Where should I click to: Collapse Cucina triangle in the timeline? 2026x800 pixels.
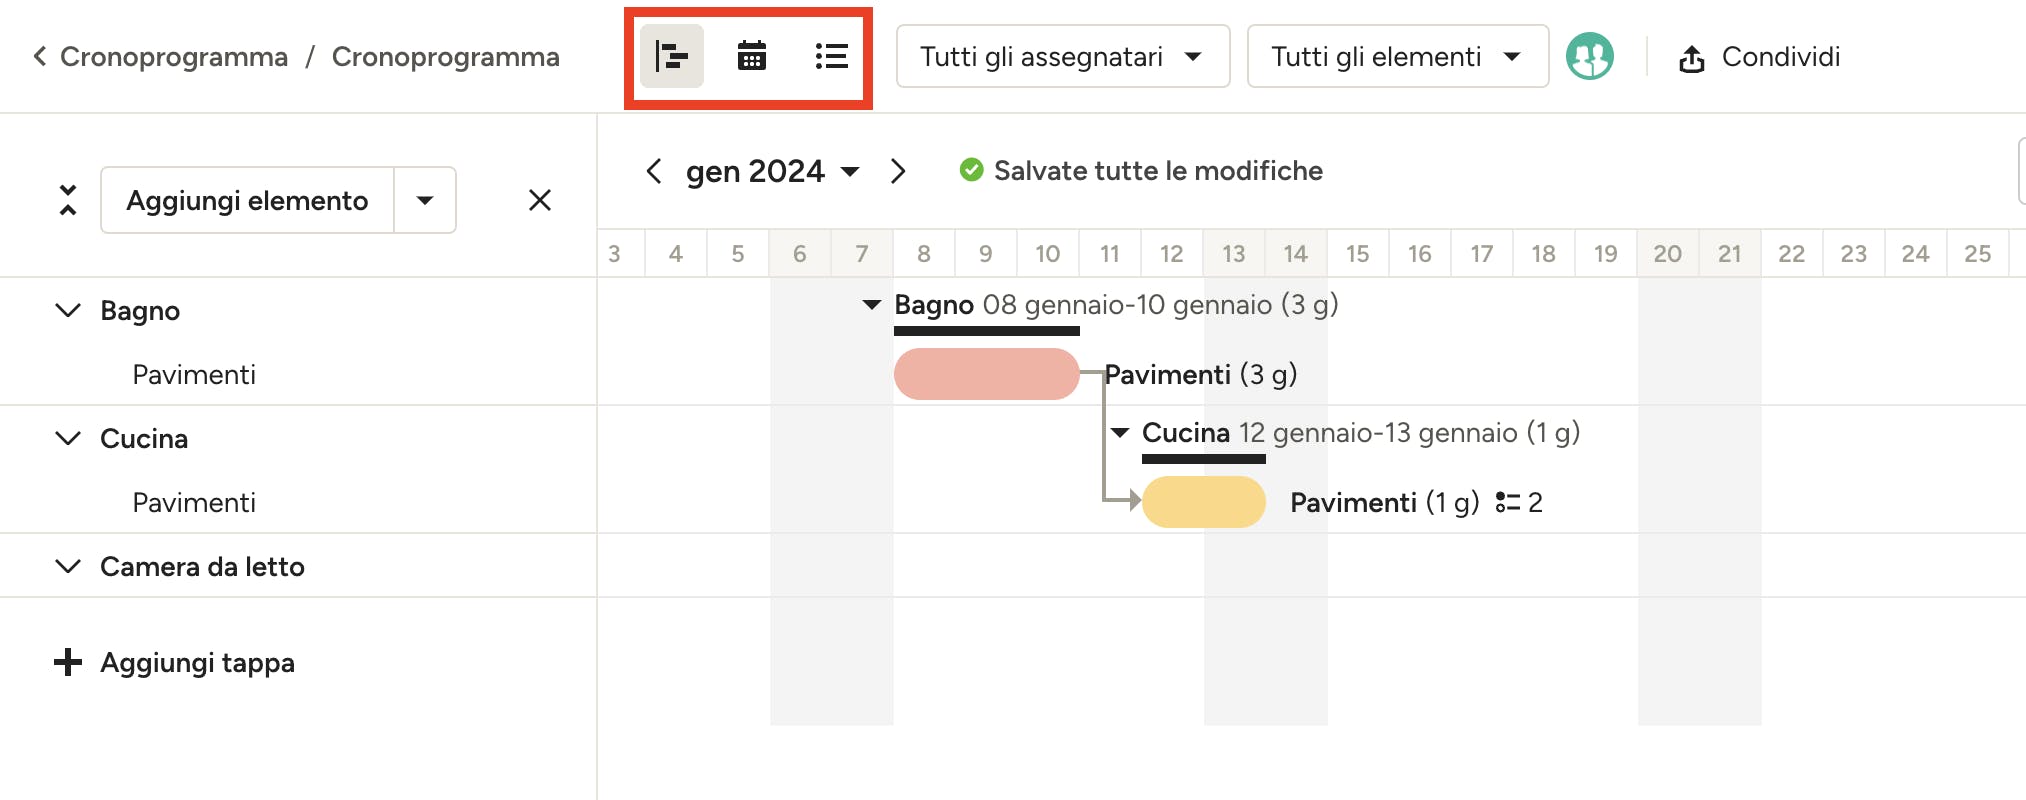click(x=1120, y=433)
